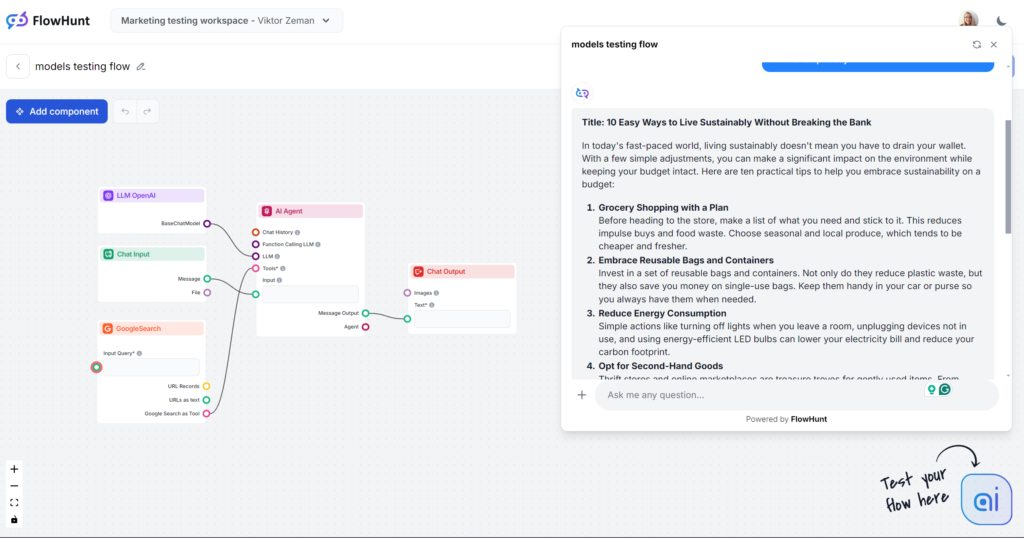Open the Marketing testing workspace dropdown
Image resolution: width=1024 pixels, height=538 pixels.
[226, 20]
